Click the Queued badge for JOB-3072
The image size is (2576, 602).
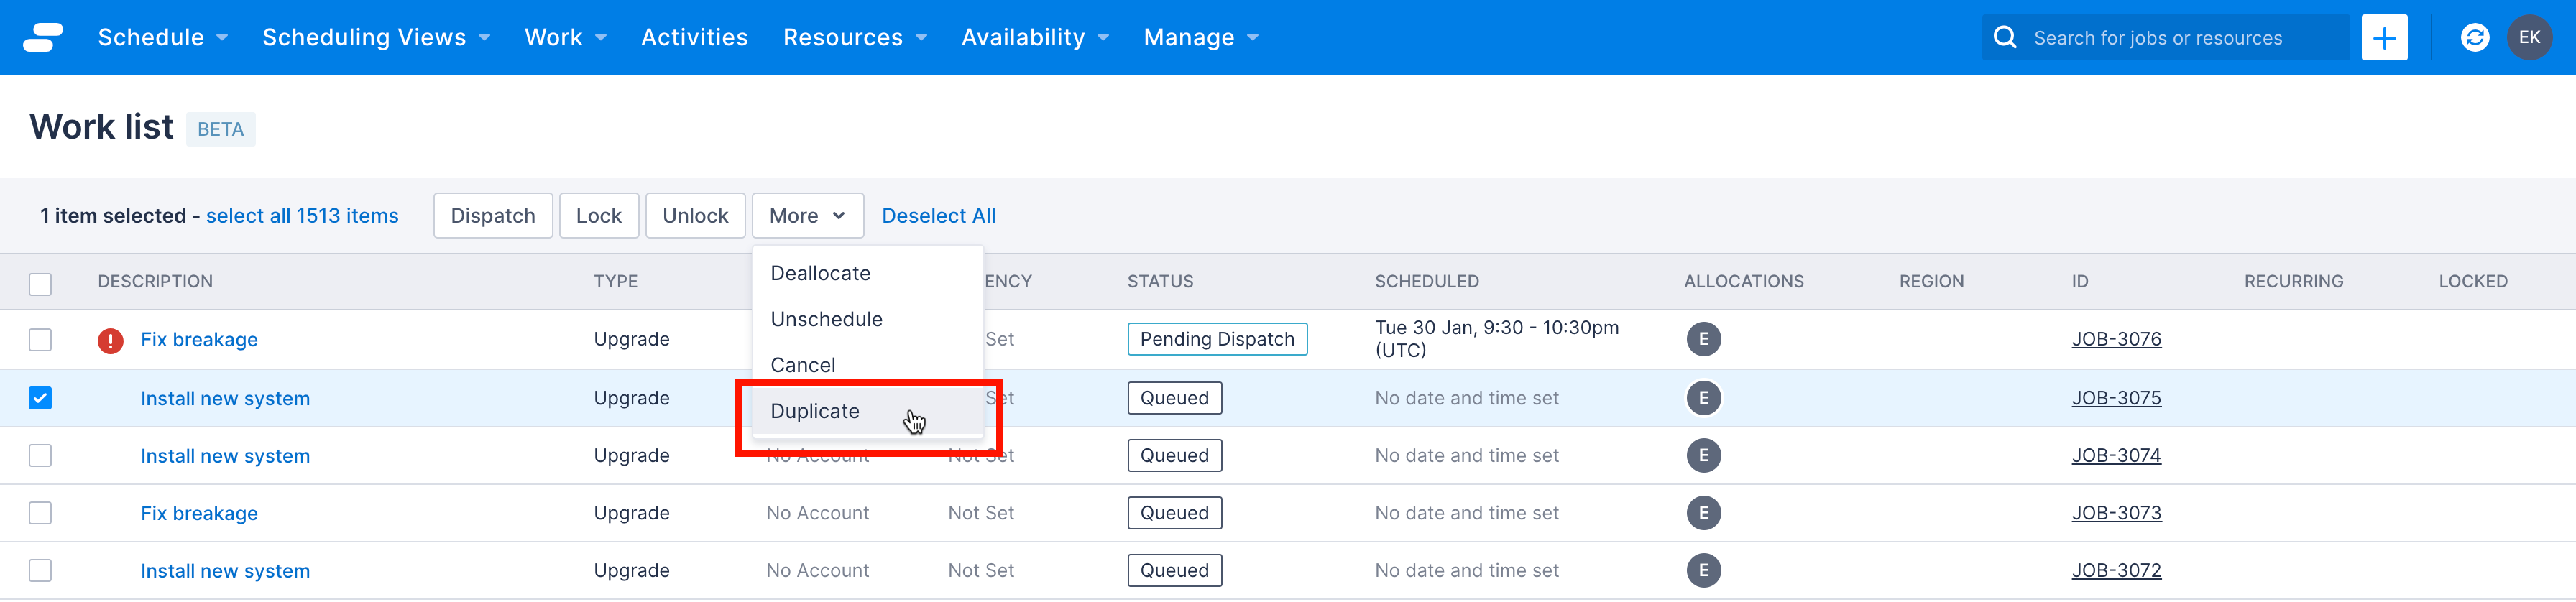pos(1174,570)
